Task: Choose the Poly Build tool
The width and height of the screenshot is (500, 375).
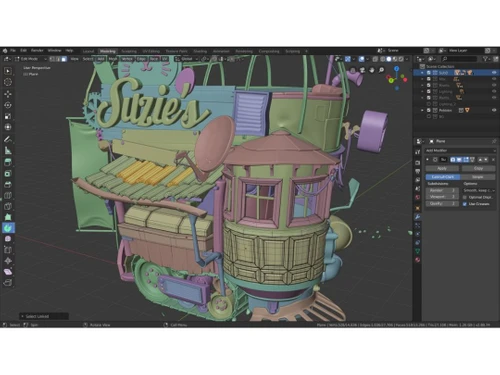Action: (x=8, y=217)
